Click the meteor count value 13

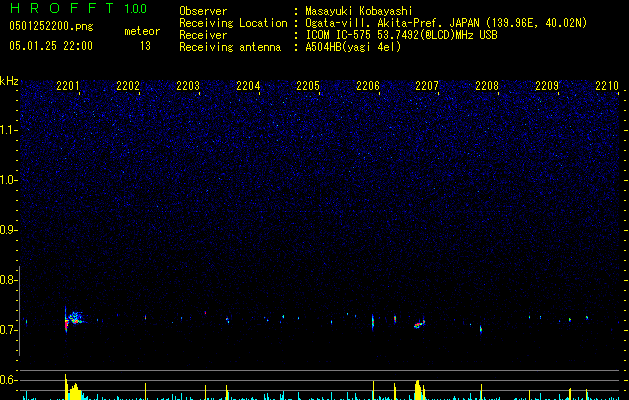point(145,46)
